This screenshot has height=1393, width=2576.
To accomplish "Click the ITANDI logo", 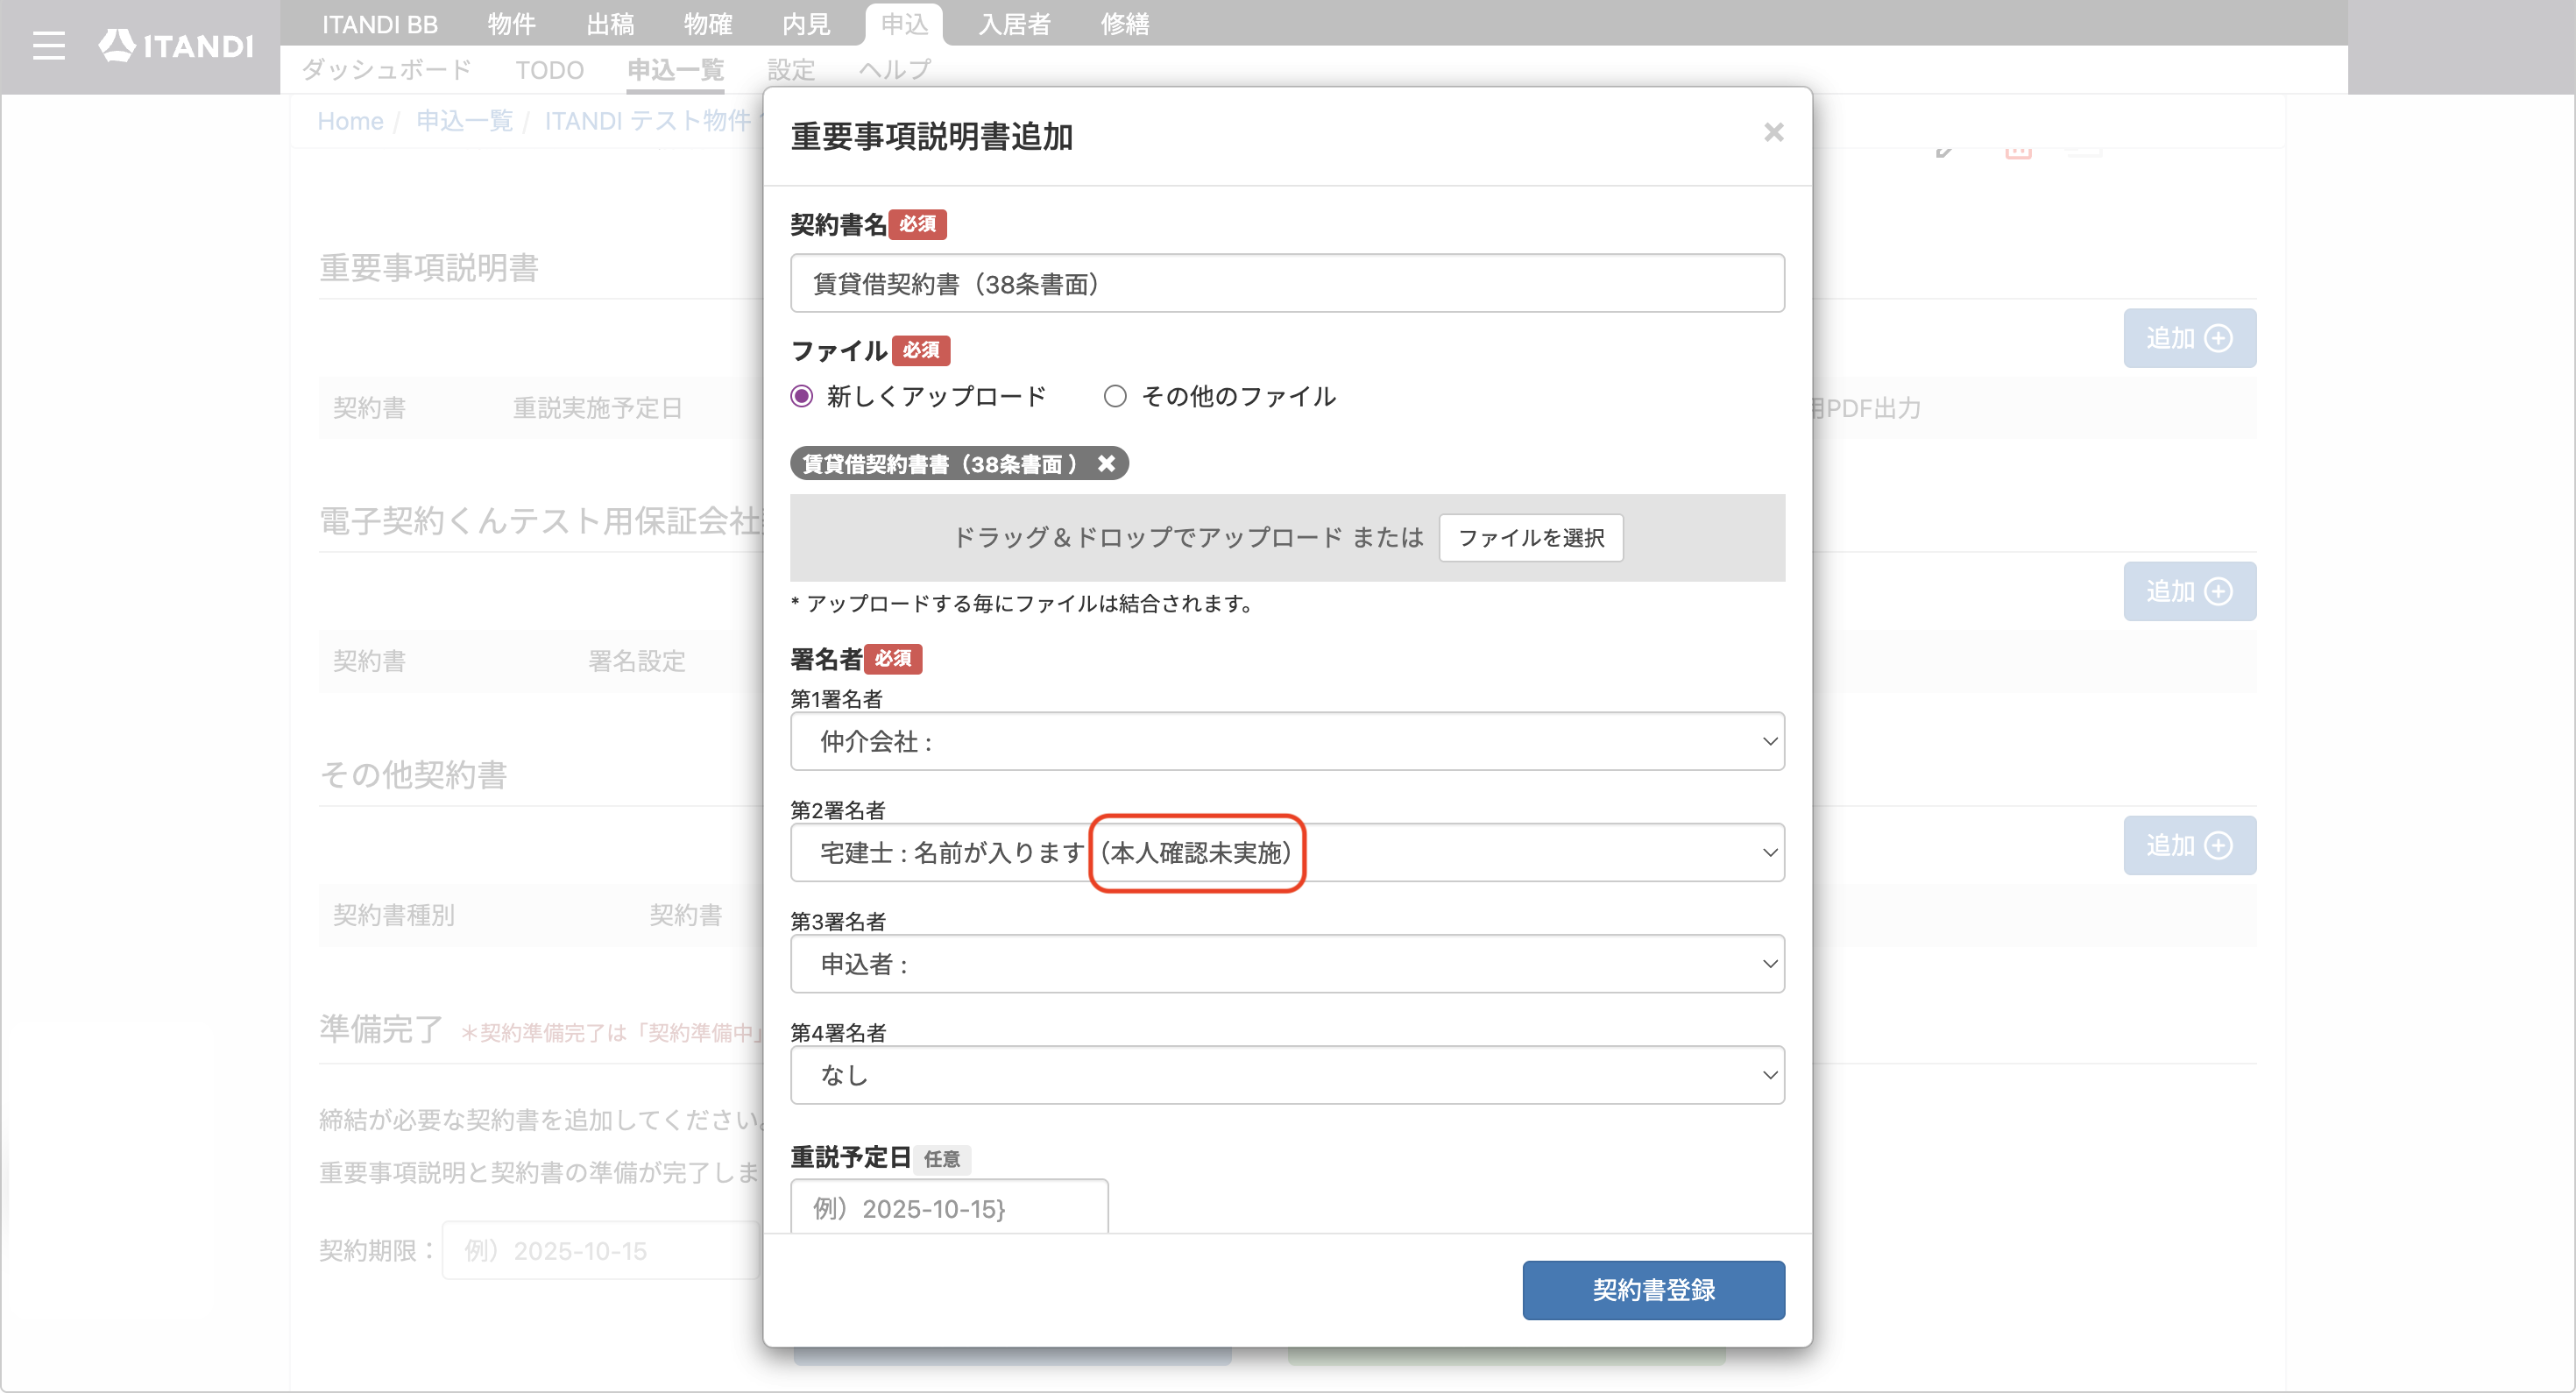I will pos(175,45).
